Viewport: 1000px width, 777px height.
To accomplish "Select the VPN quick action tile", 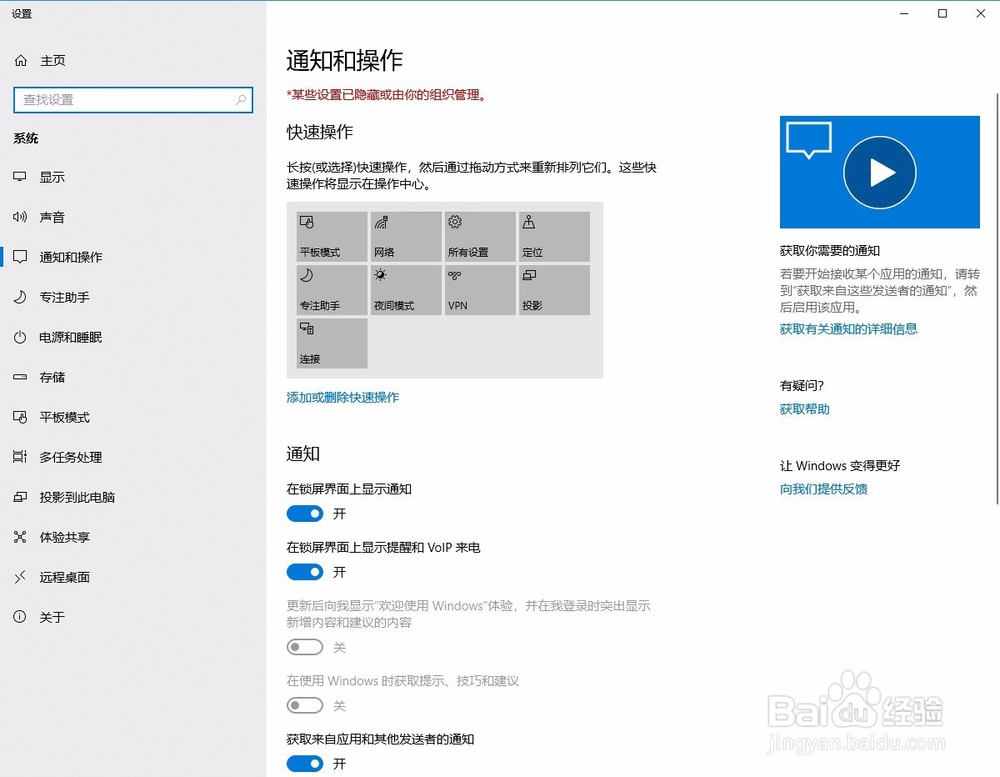I will (x=480, y=290).
